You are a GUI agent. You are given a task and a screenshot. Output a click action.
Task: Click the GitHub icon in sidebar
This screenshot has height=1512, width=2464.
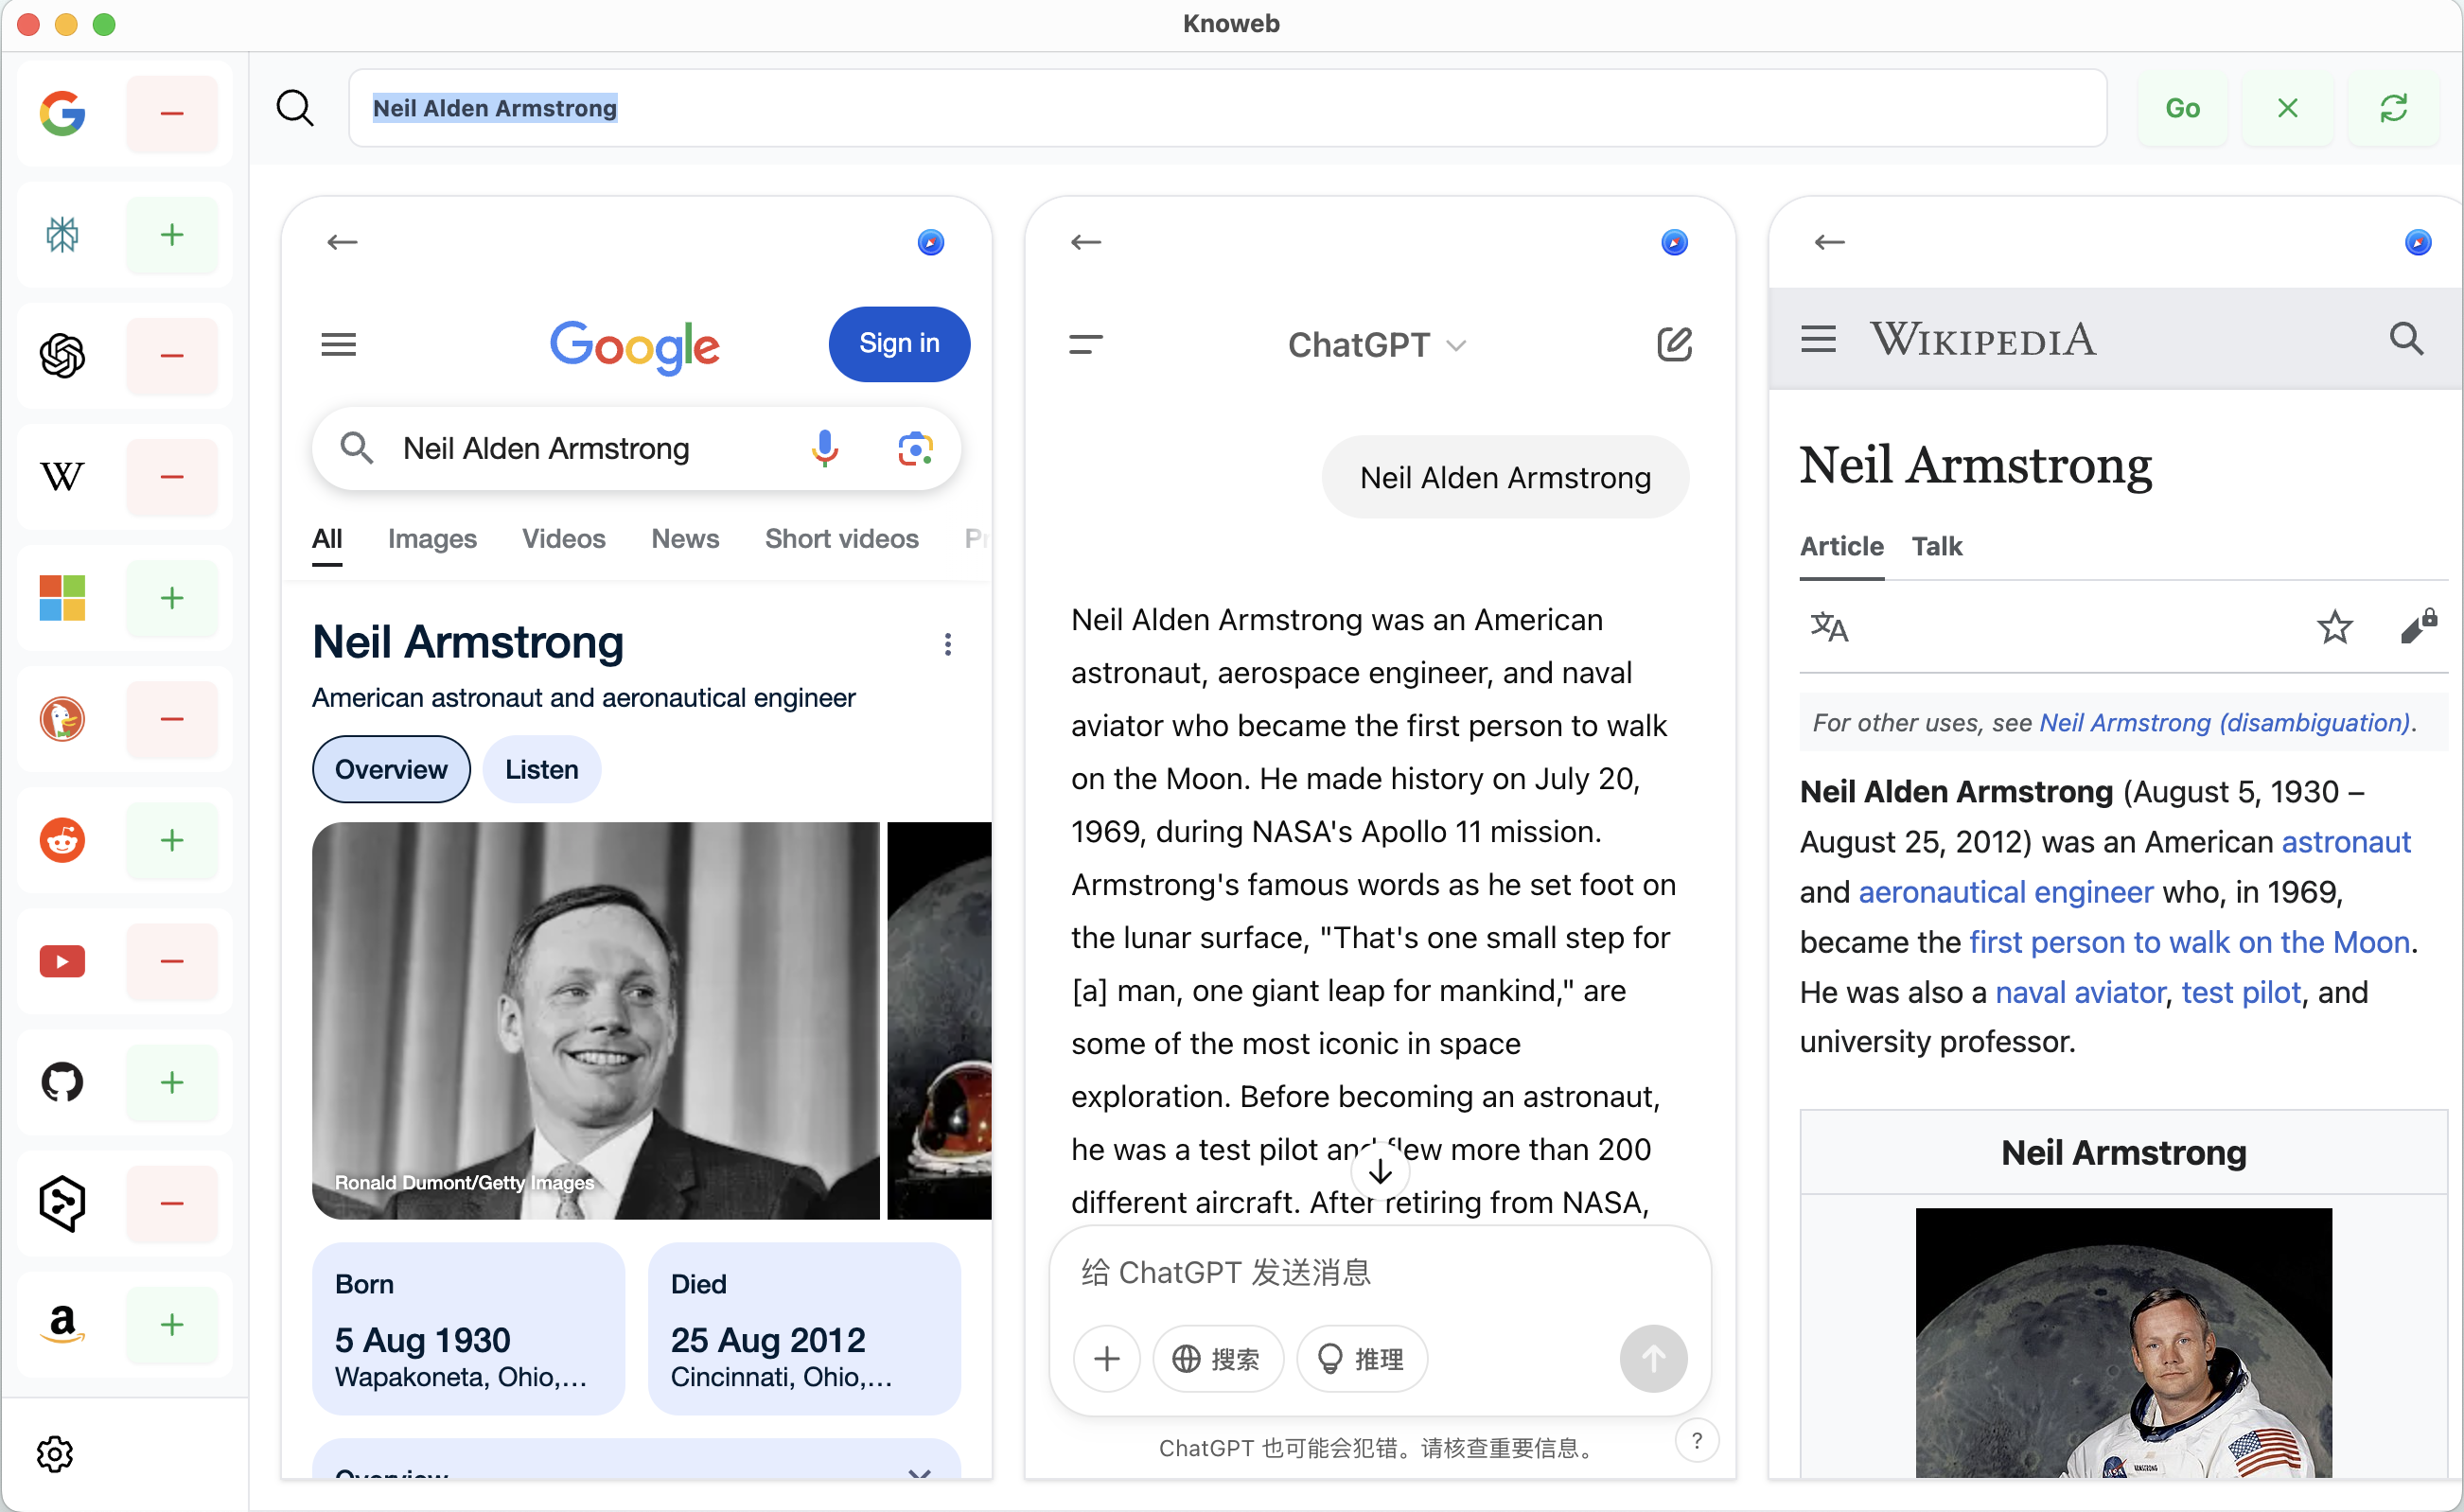coord(62,1082)
